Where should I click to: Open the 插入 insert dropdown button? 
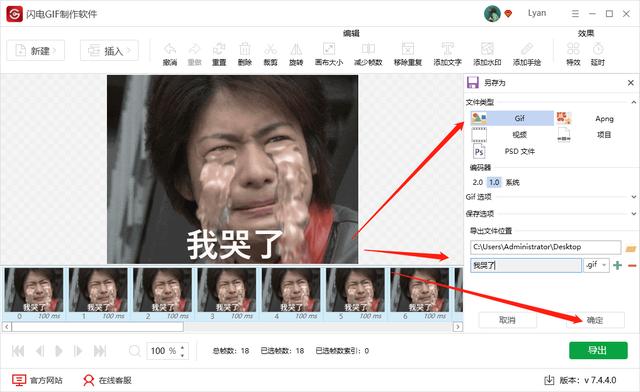coord(109,51)
